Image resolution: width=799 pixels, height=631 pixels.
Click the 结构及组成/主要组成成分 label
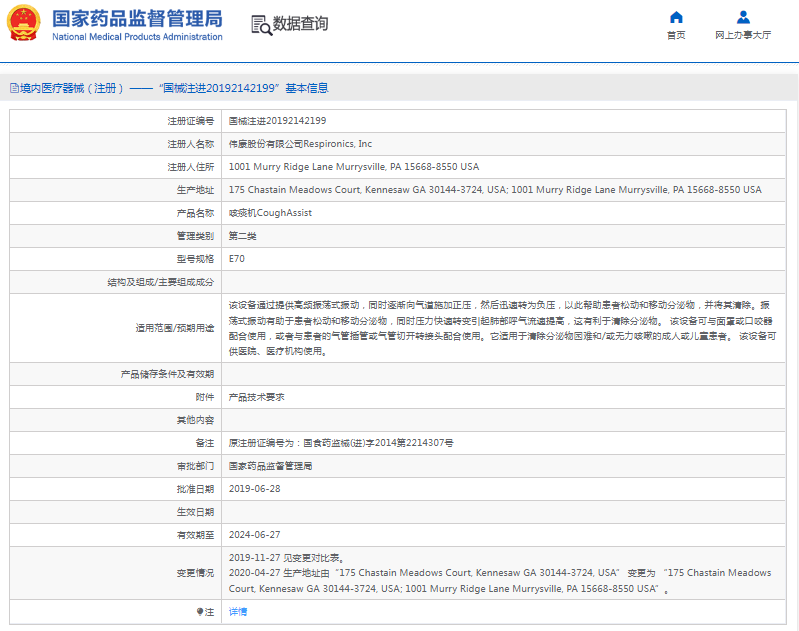coord(161,282)
